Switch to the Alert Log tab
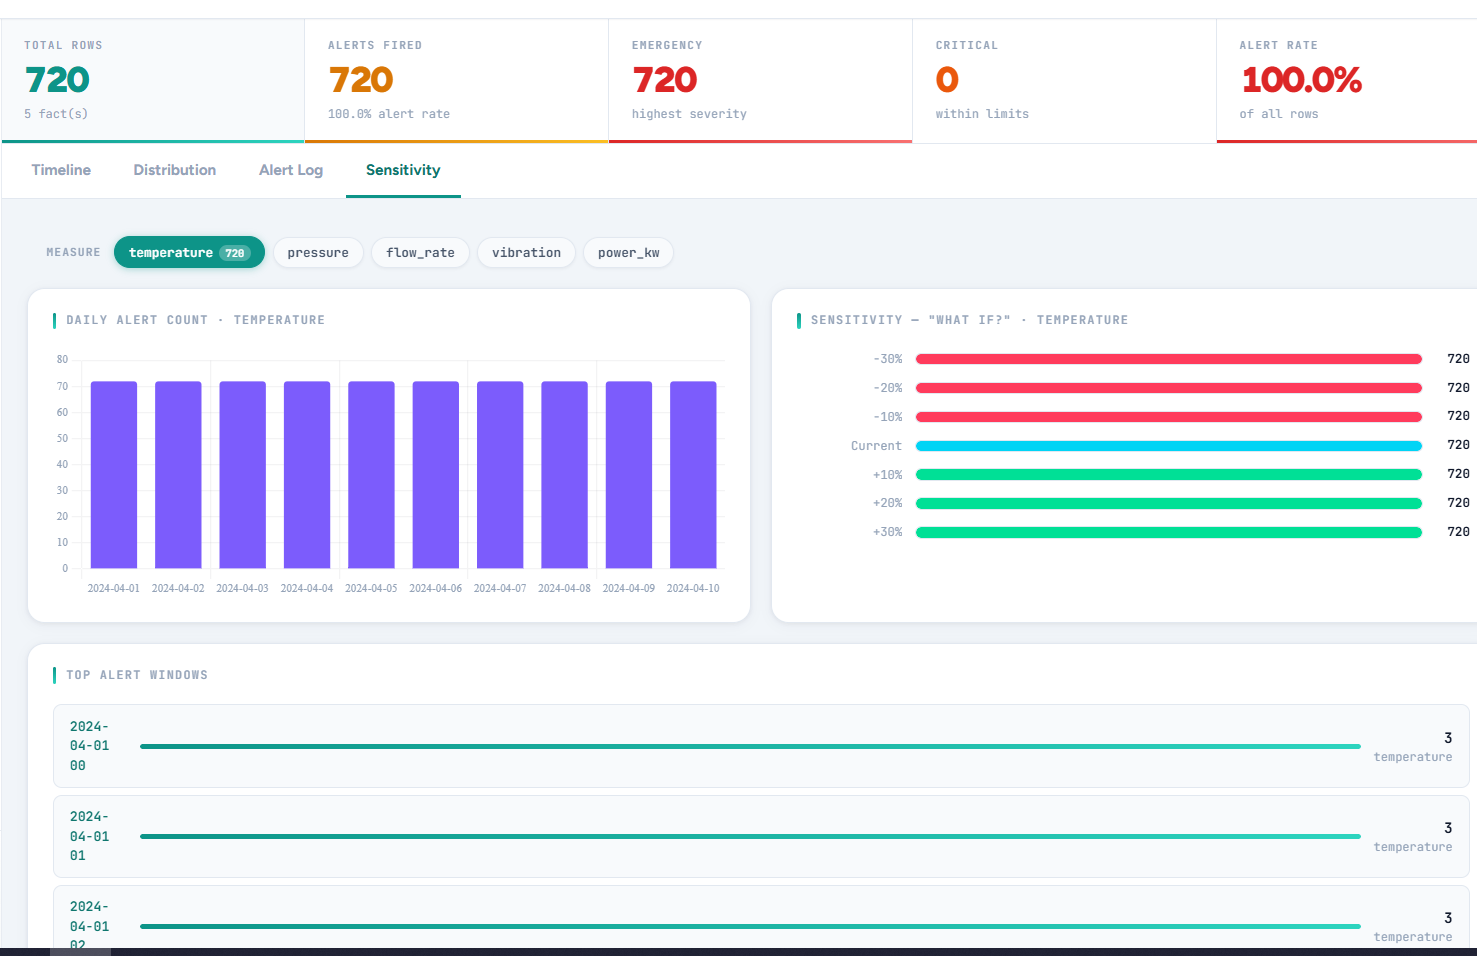 click(290, 170)
